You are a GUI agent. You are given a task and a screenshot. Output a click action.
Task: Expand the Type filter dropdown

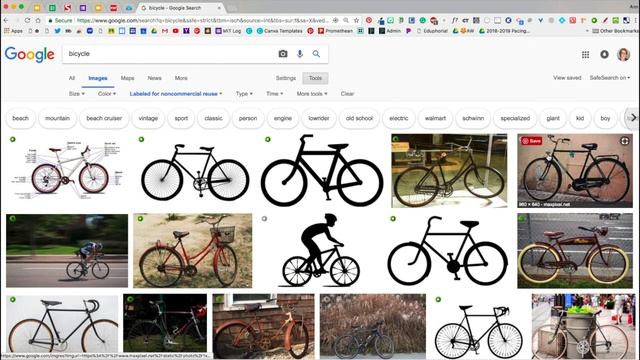(x=244, y=94)
